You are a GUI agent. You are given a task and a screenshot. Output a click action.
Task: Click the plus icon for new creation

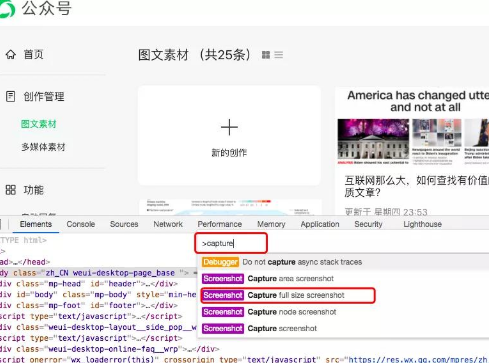[229, 127]
